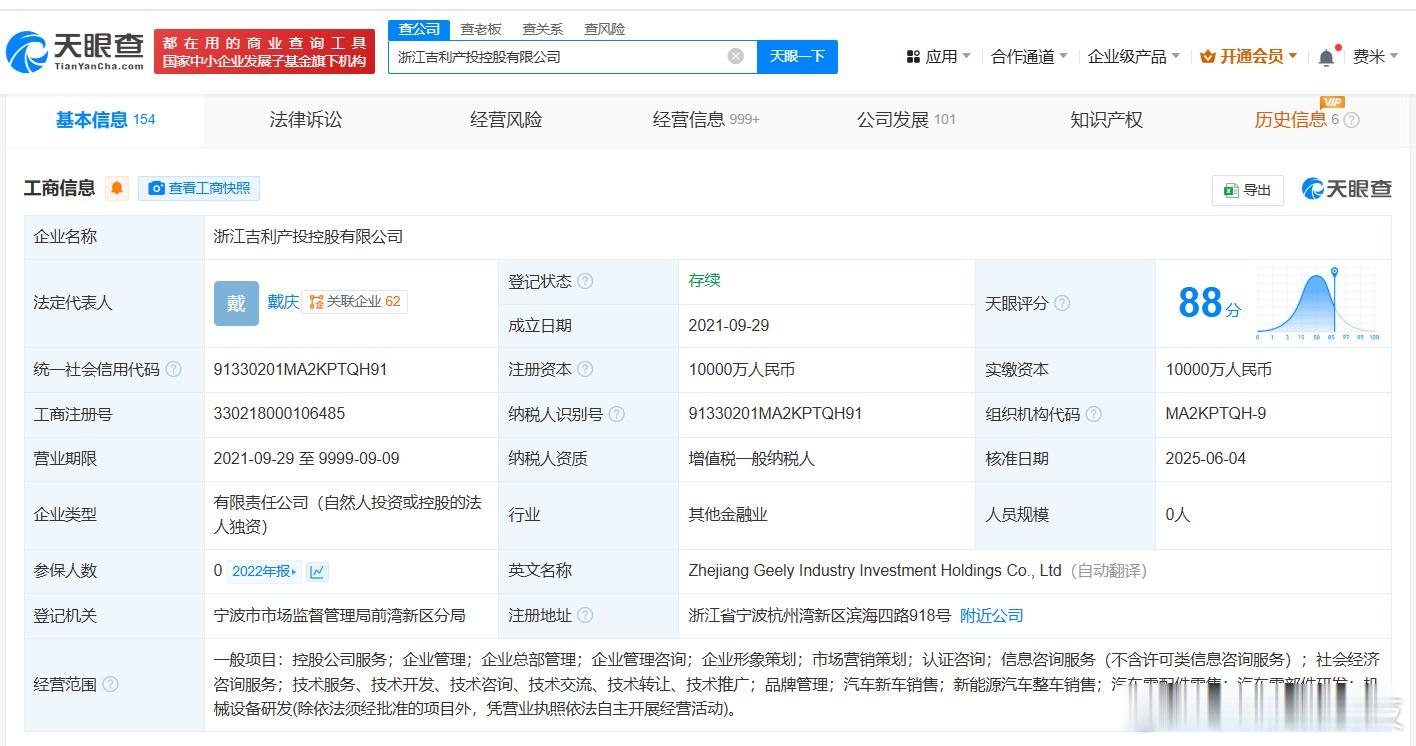This screenshot has height=746, width=1416.
Task: Click 宁波市市场监督管理局前湾新区分局 registrar
Action: pos(339,615)
